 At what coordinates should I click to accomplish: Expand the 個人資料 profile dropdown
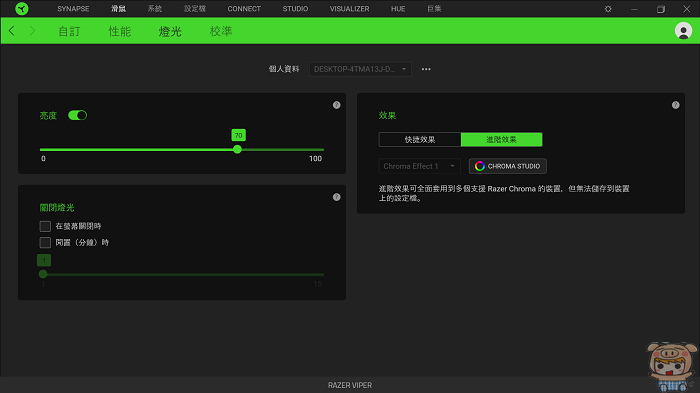coord(360,69)
